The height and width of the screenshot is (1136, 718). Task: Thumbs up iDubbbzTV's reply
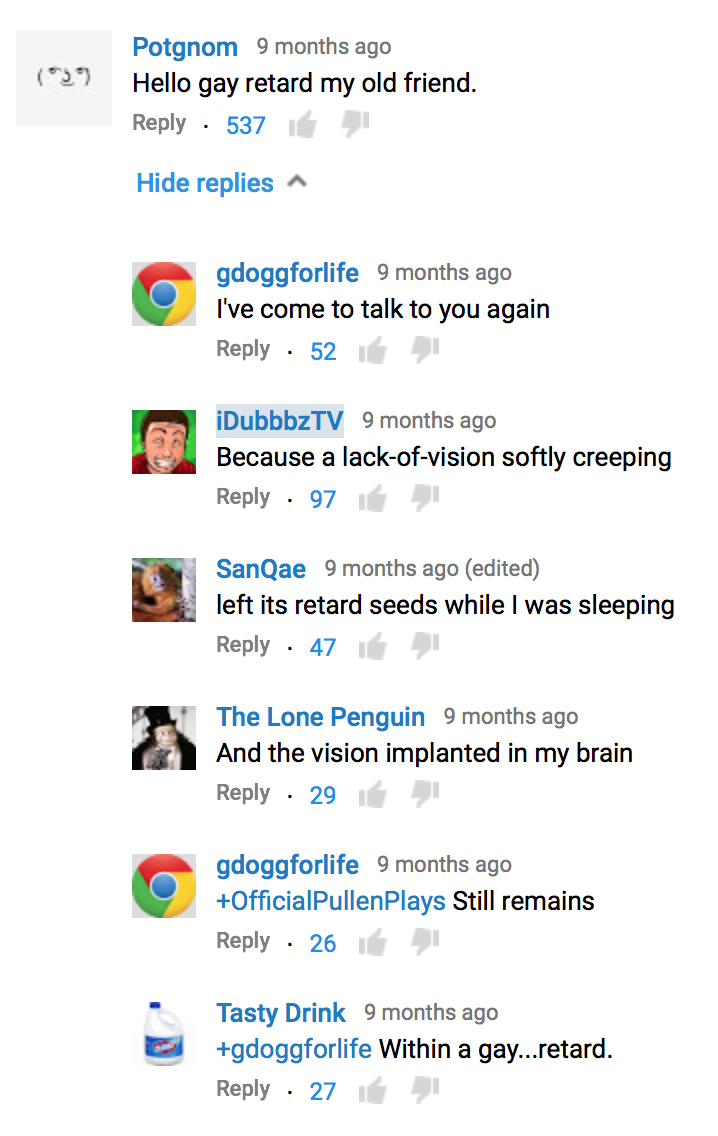click(372, 498)
